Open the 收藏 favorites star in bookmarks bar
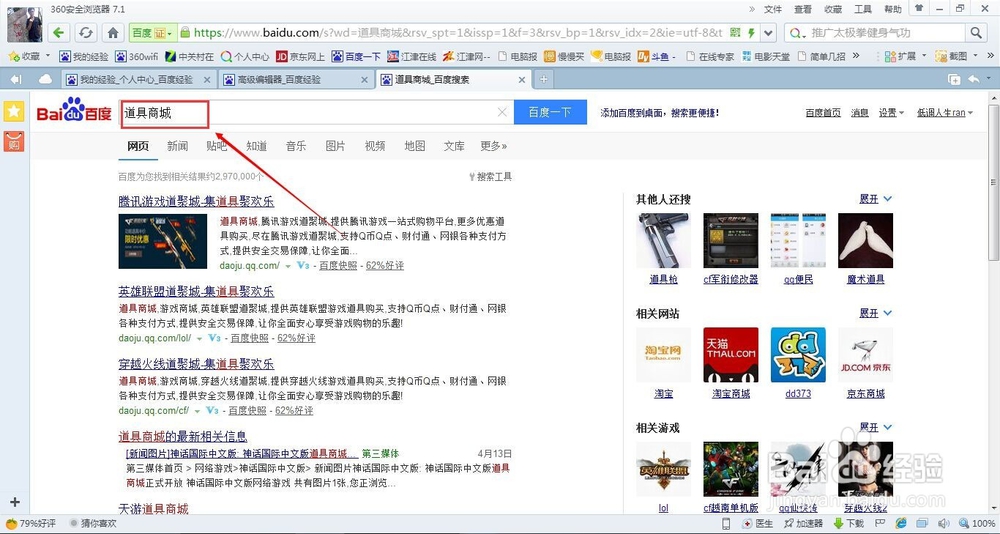 [25, 56]
